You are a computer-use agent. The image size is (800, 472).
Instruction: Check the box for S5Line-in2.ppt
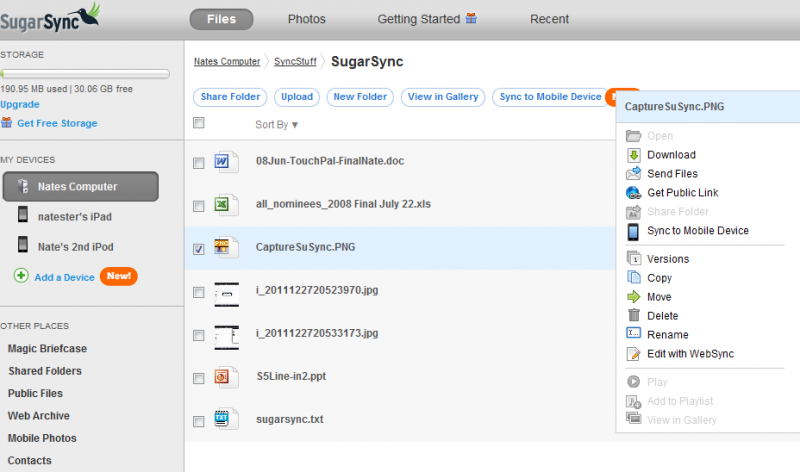coord(198,378)
